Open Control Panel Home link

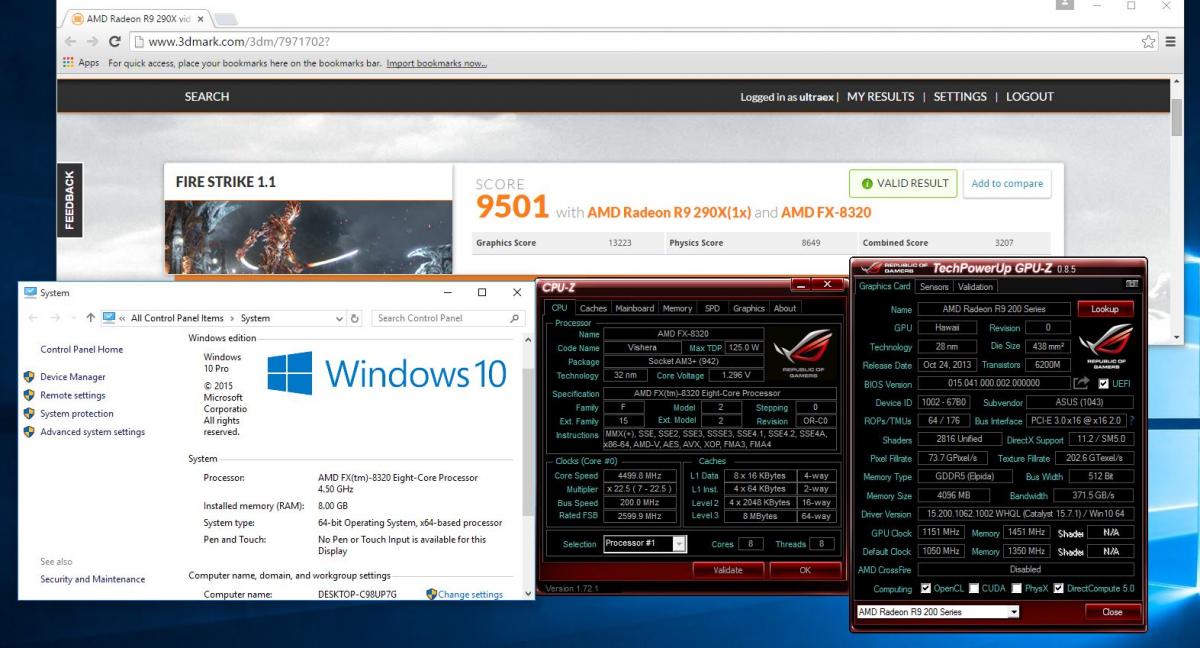(x=82, y=349)
